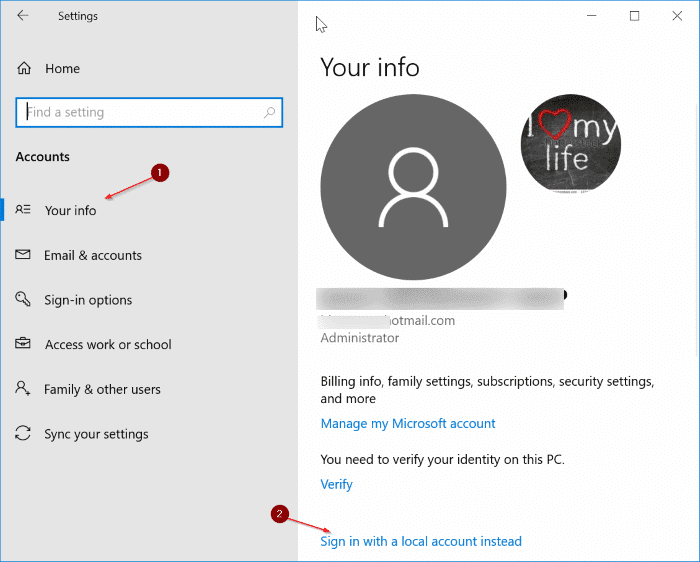Click 'You need to verify your identity' text

point(442,459)
